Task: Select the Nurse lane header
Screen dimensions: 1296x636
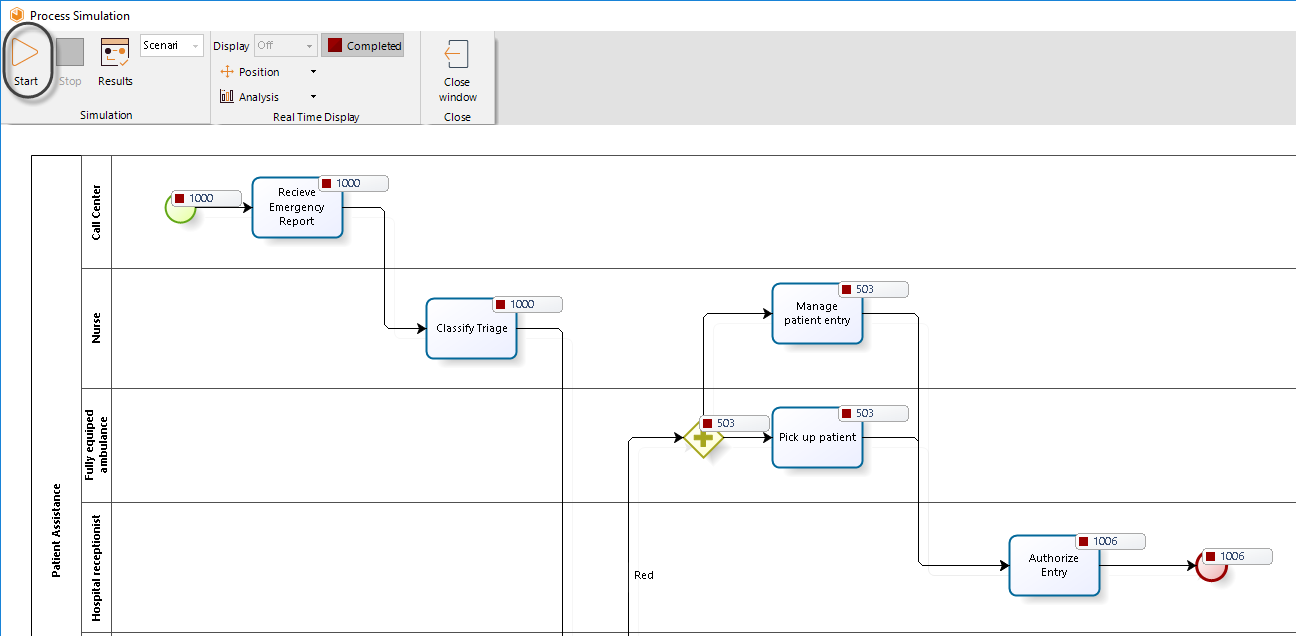Action: tap(96, 328)
